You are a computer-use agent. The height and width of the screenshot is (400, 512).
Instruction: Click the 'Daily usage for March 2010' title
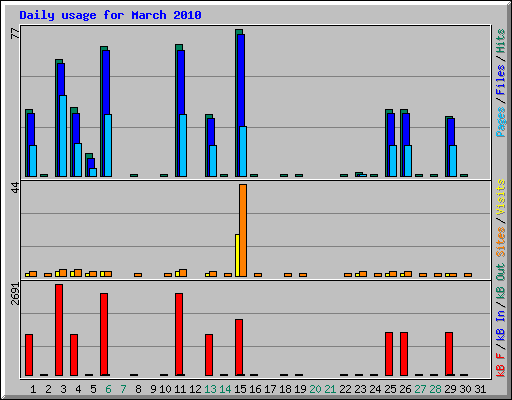click(x=110, y=15)
